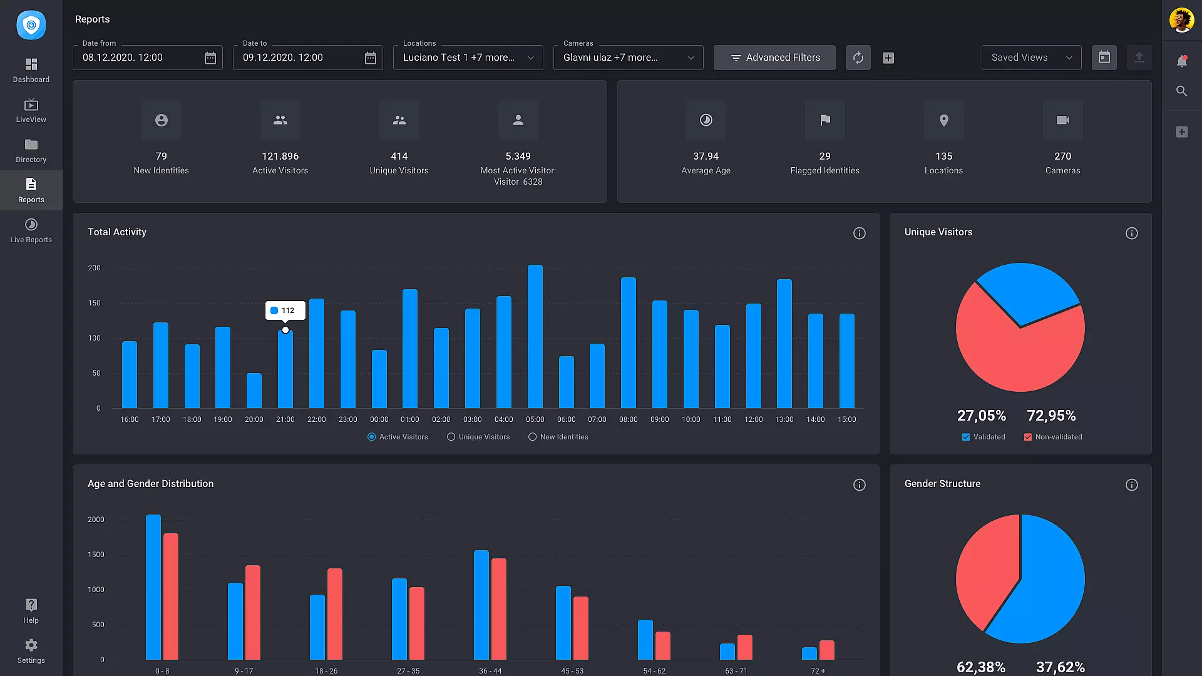Open the calendar icon next to Saved Views
This screenshot has height=676, width=1202.
(x=1104, y=58)
